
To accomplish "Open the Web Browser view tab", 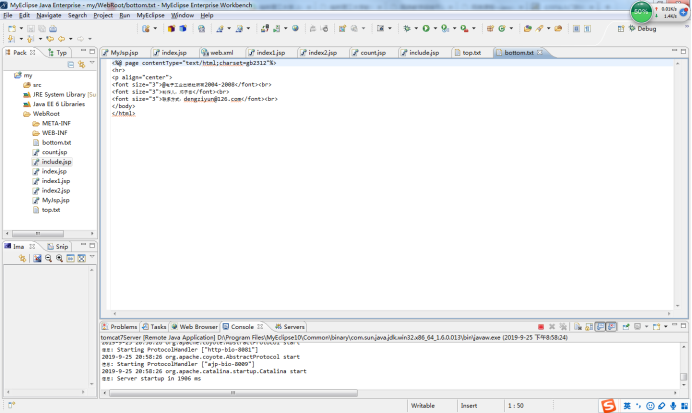I will [195, 327].
